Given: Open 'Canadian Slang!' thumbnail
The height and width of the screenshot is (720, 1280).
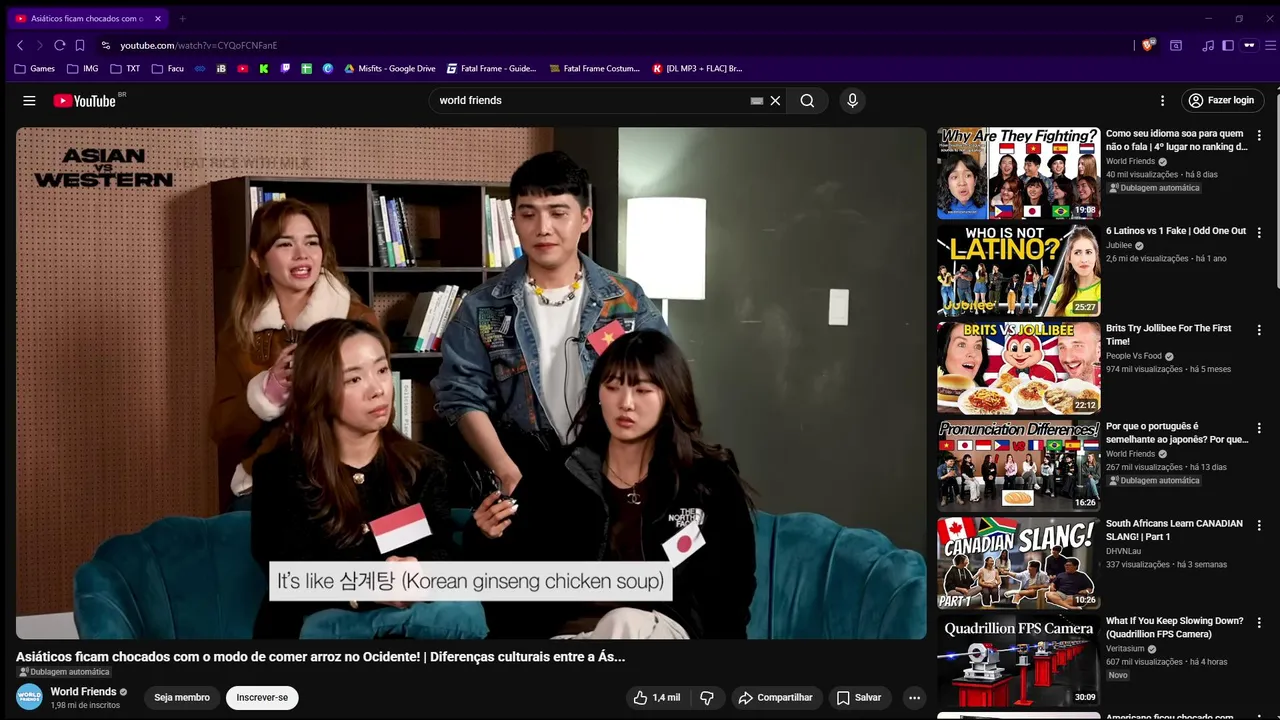Looking at the screenshot, I should point(1018,563).
